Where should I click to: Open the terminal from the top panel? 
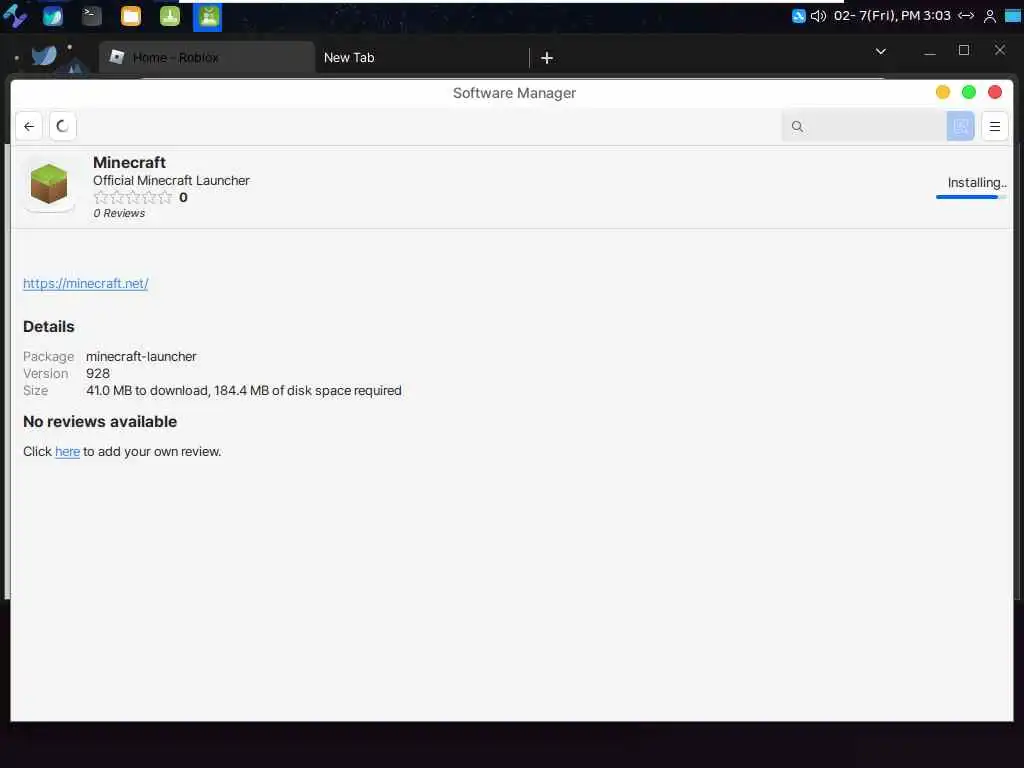tap(91, 16)
